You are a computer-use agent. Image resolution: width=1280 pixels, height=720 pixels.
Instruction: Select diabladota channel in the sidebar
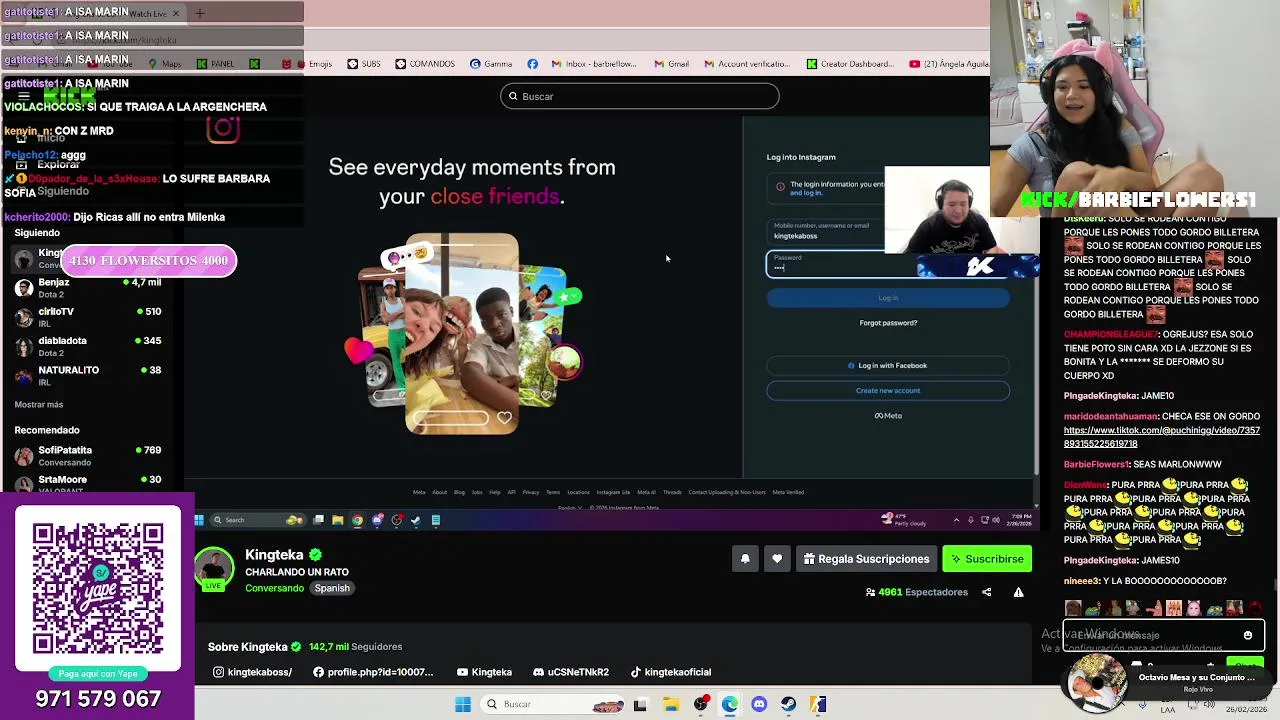[x=88, y=346]
